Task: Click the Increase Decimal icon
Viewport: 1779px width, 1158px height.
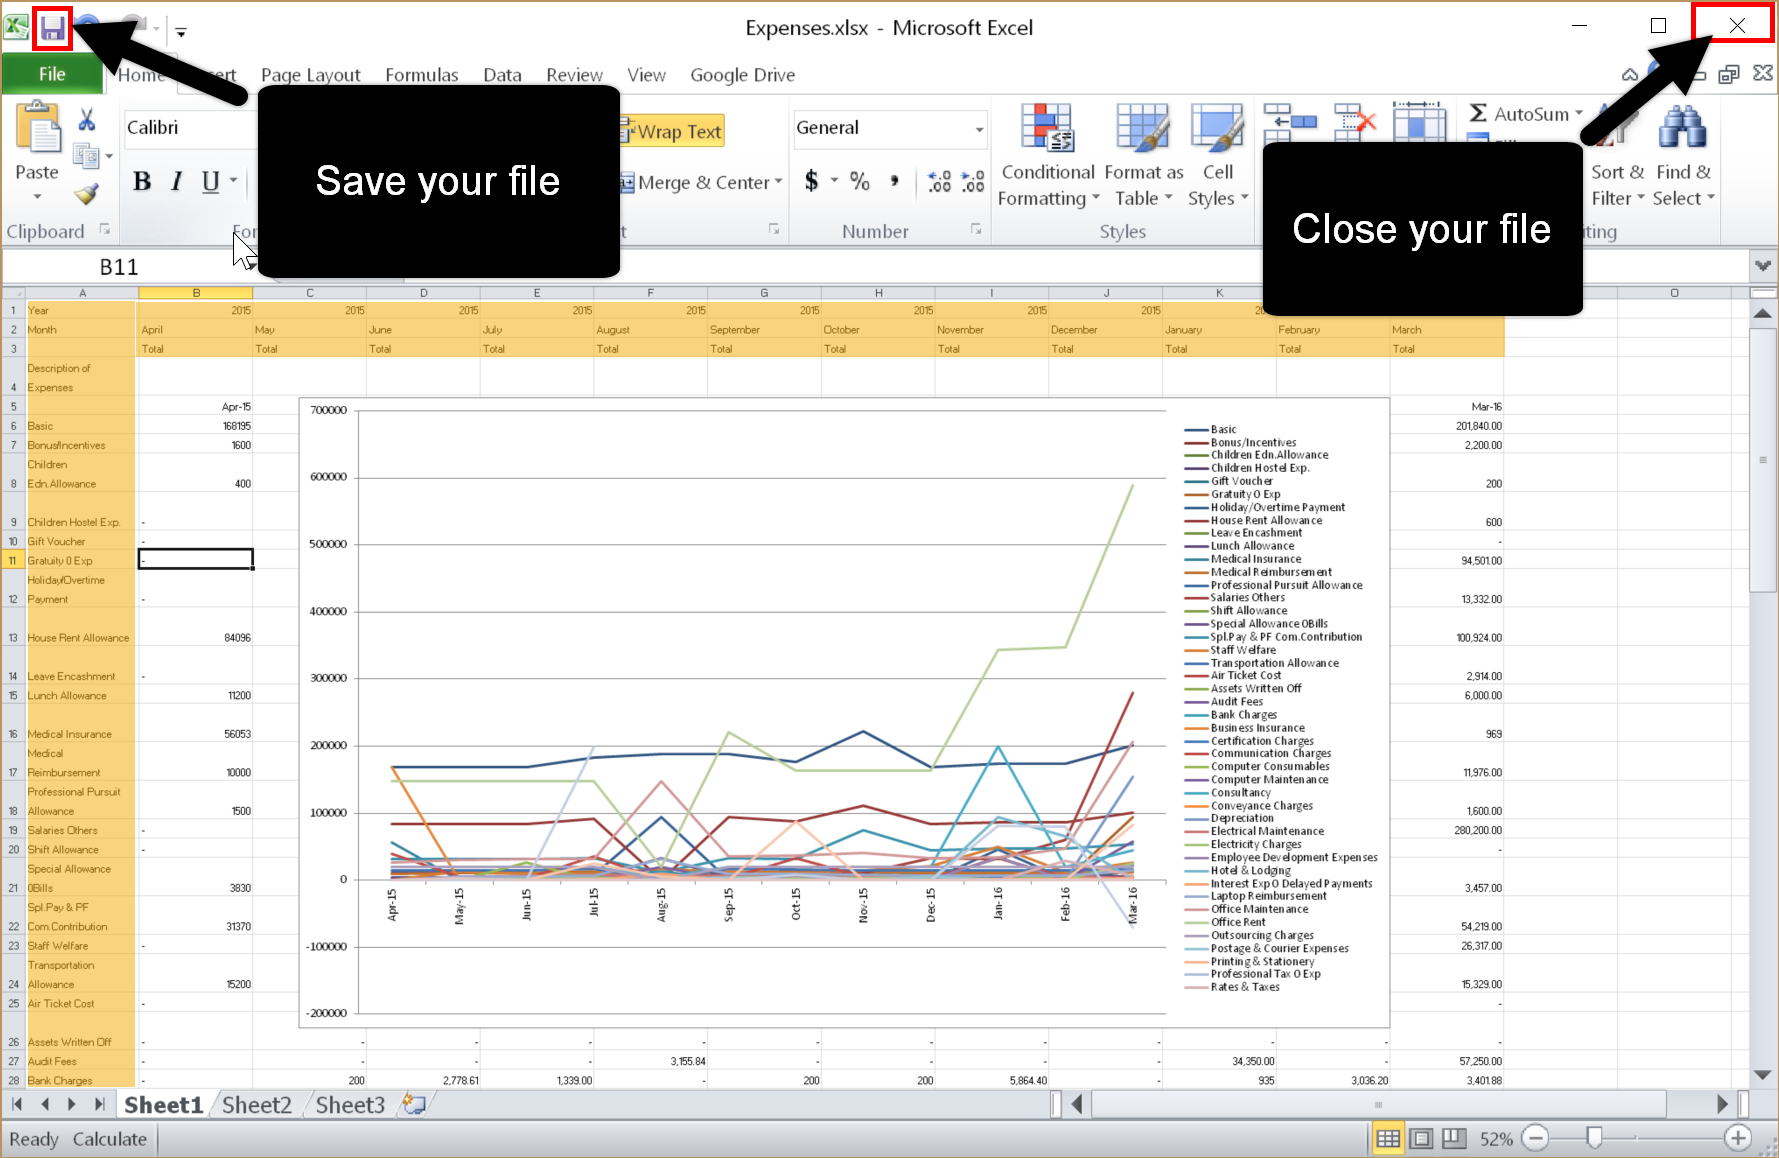Action: [x=939, y=181]
